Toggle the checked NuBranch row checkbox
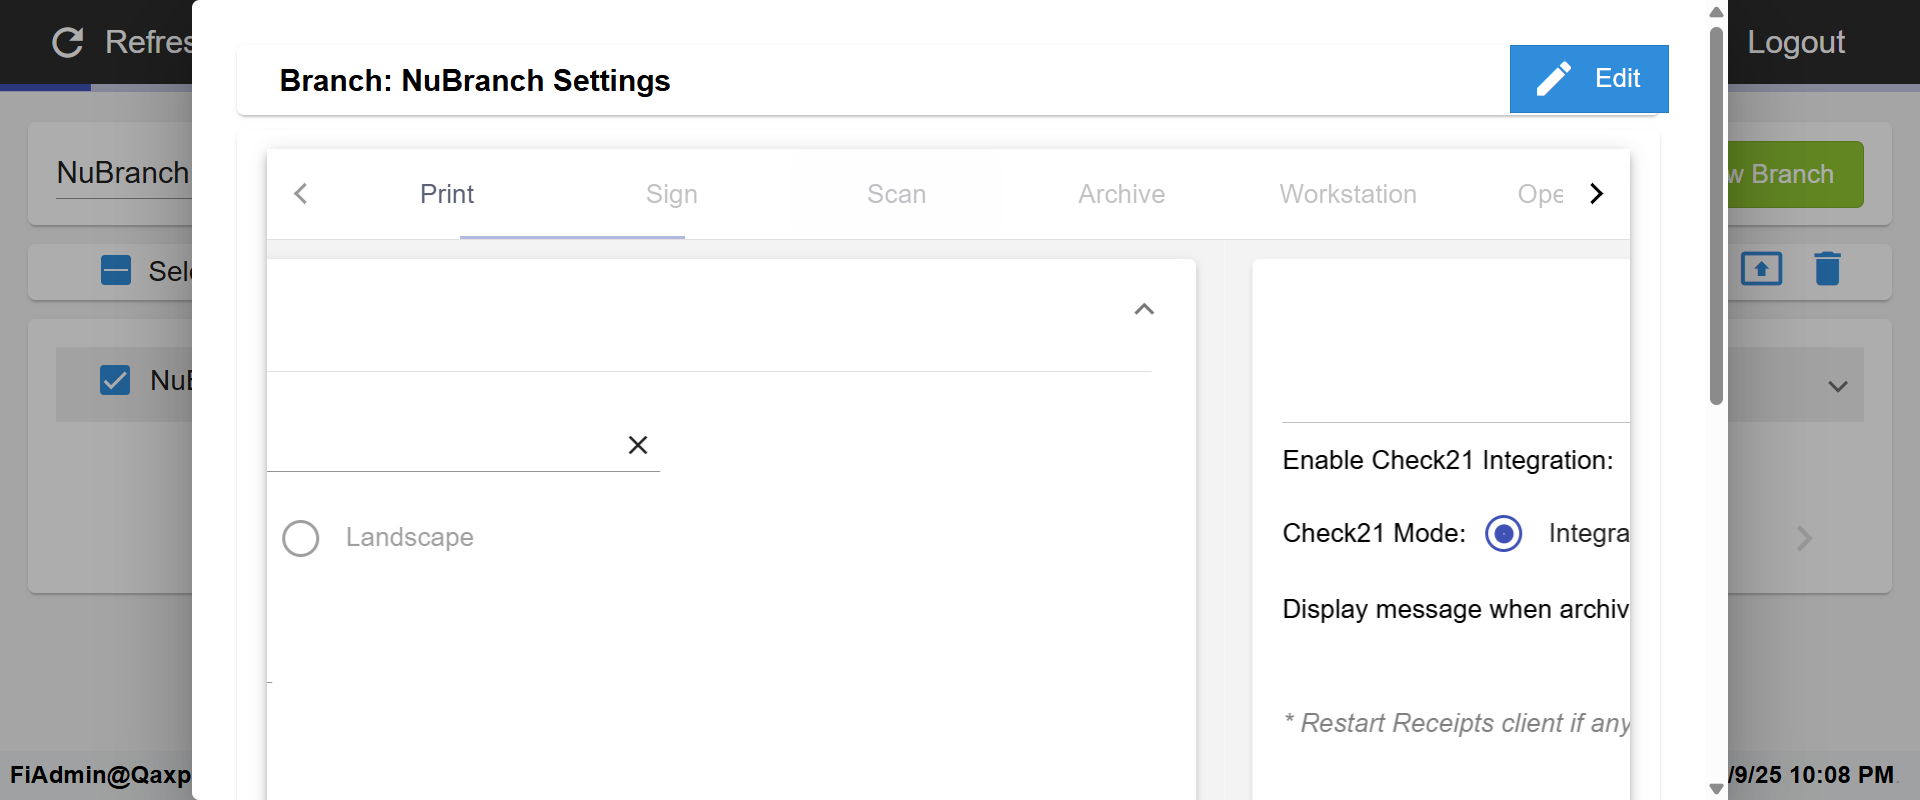This screenshot has height=800, width=1920. (x=115, y=380)
